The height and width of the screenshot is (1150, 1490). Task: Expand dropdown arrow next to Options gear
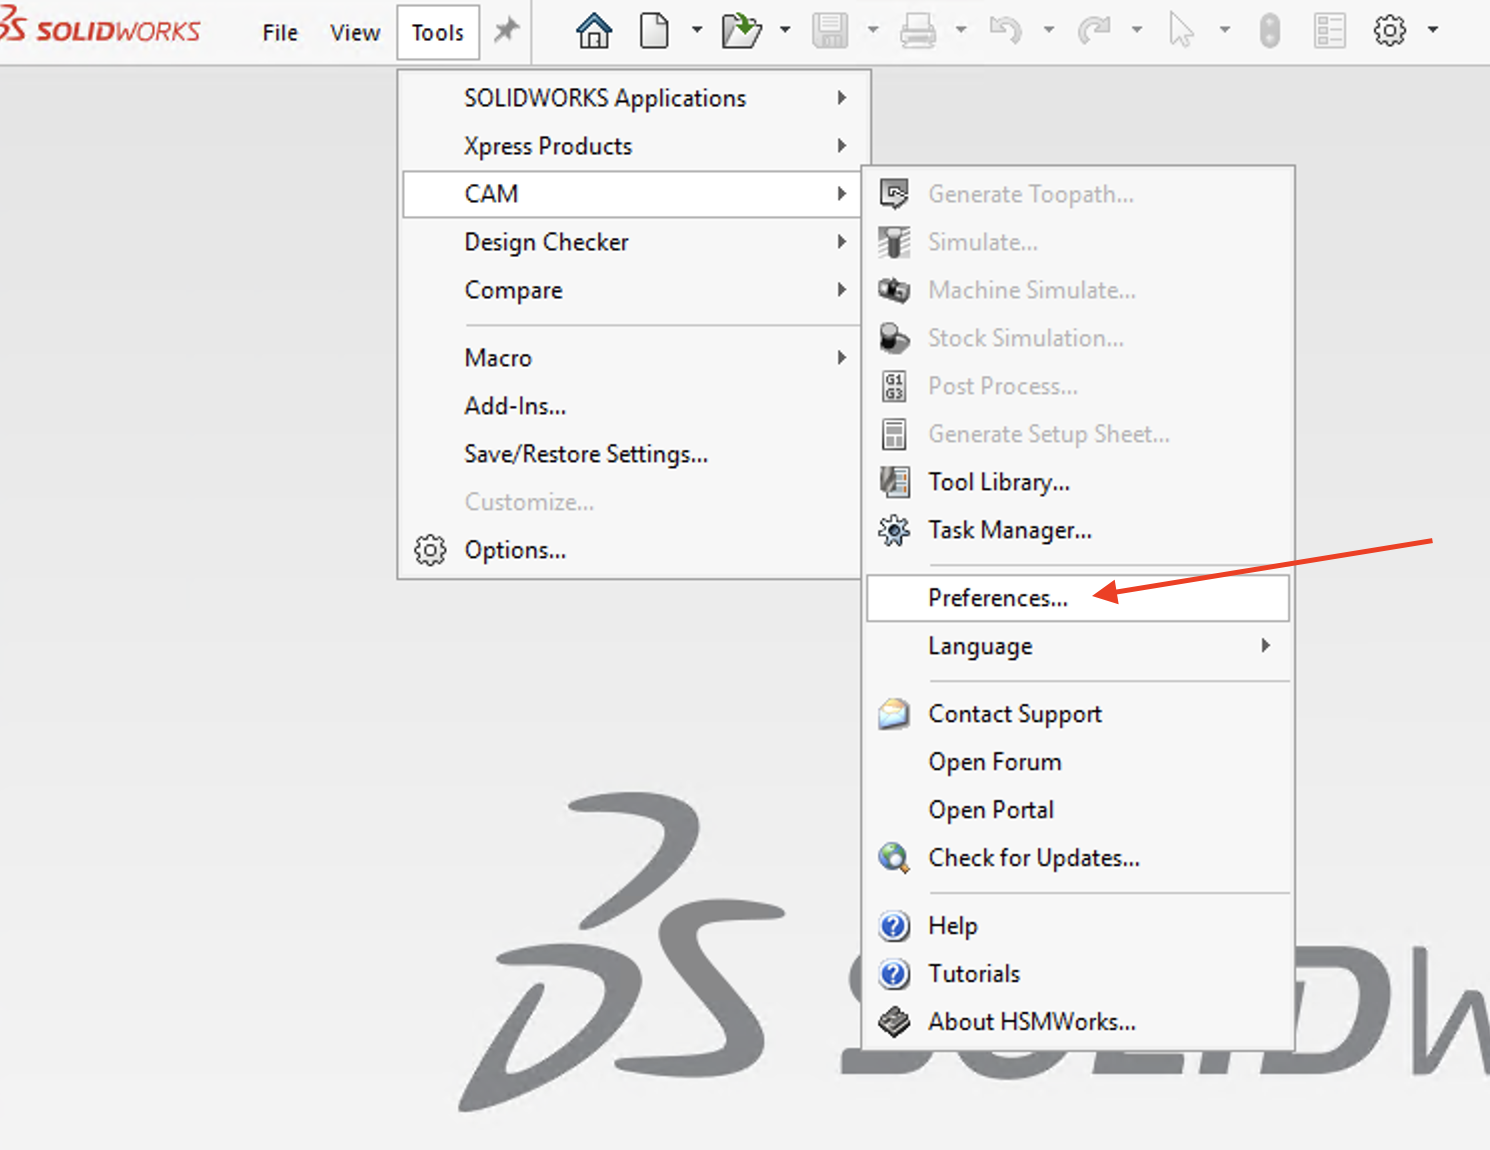[1433, 30]
